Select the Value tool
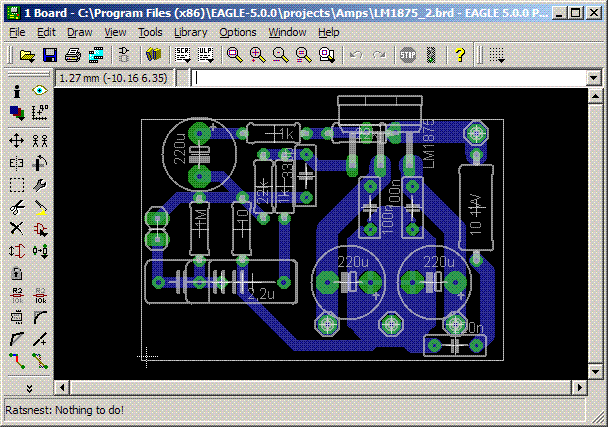 point(40,296)
